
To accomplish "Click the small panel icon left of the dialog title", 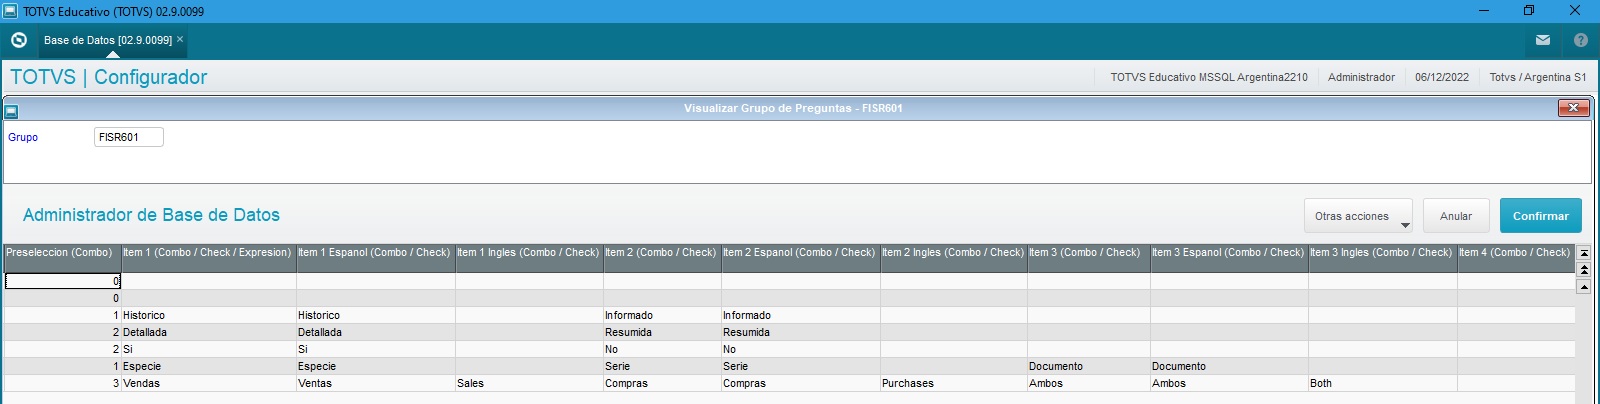I will click(11, 111).
